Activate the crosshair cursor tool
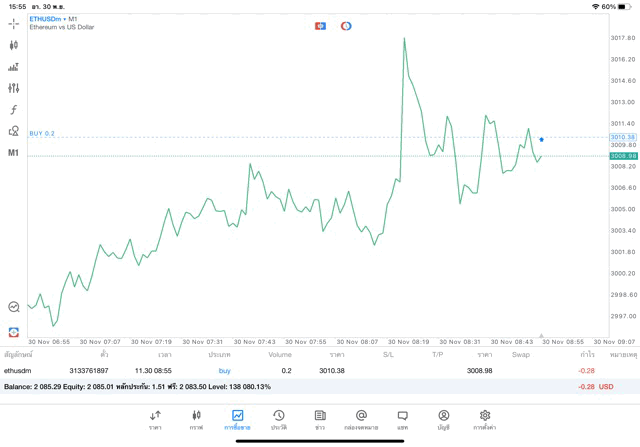640x447 pixels. pos(14,23)
